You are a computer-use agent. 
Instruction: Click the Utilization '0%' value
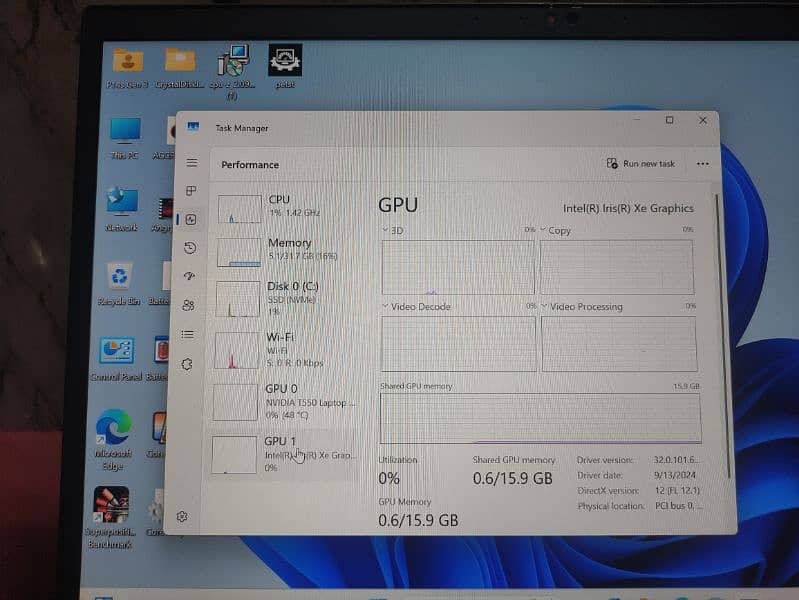pos(389,478)
